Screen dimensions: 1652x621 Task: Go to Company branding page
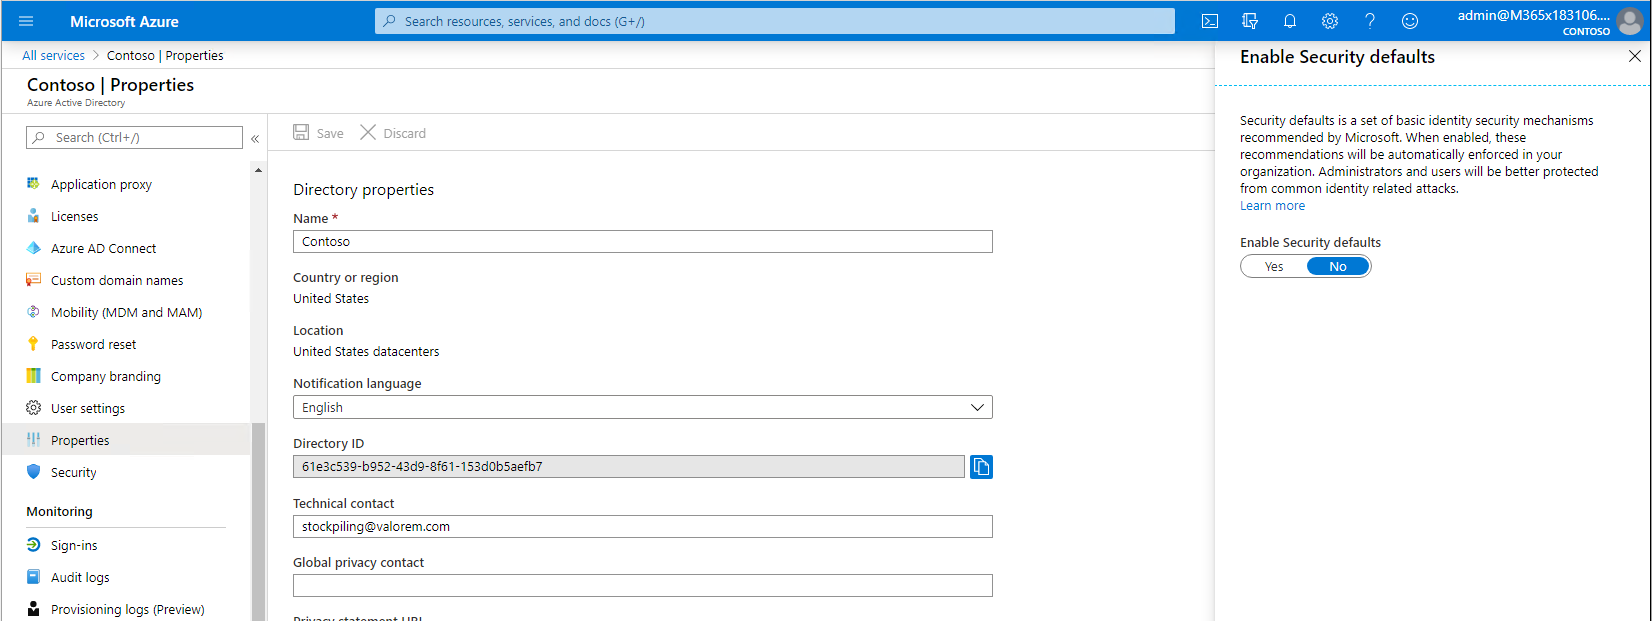click(x=105, y=376)
